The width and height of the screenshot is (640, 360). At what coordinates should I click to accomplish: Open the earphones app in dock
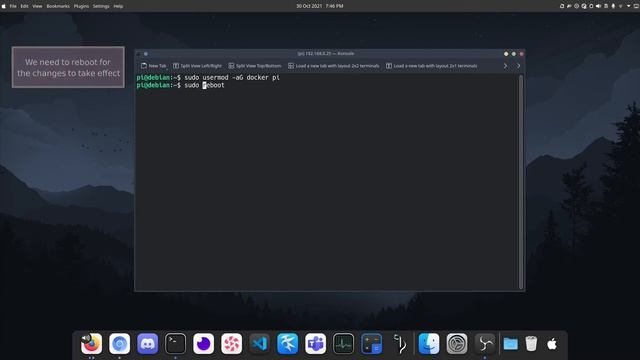click(x=400, y=344)
